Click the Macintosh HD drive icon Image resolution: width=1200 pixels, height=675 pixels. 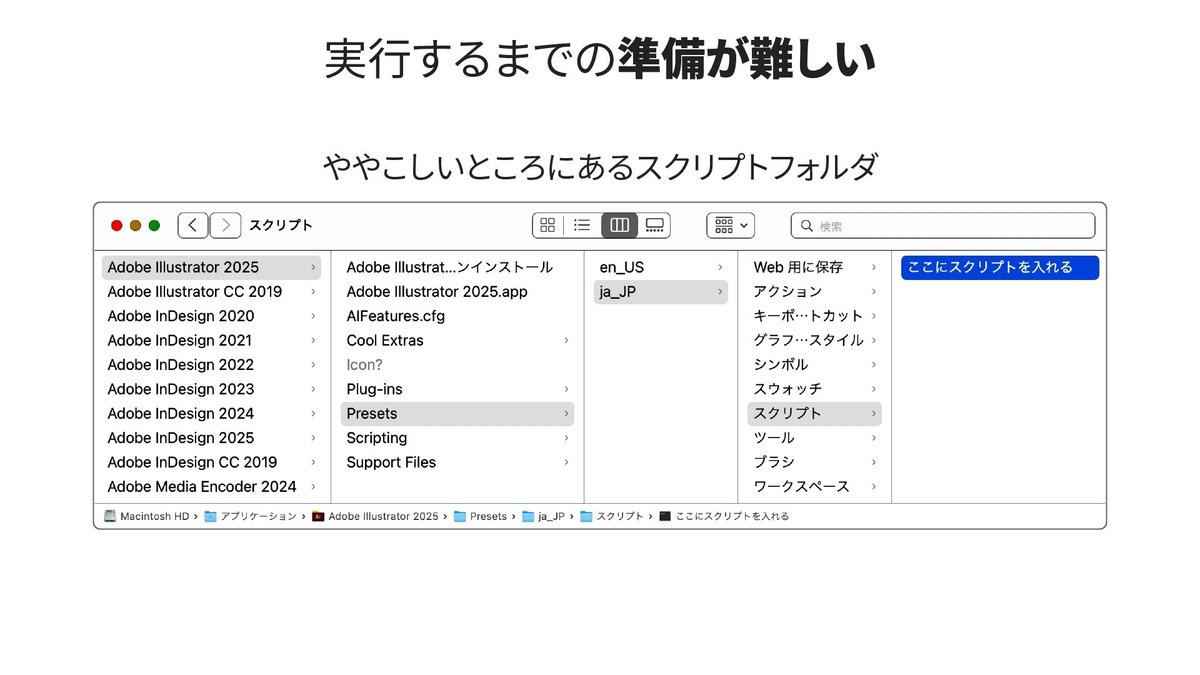109,516
